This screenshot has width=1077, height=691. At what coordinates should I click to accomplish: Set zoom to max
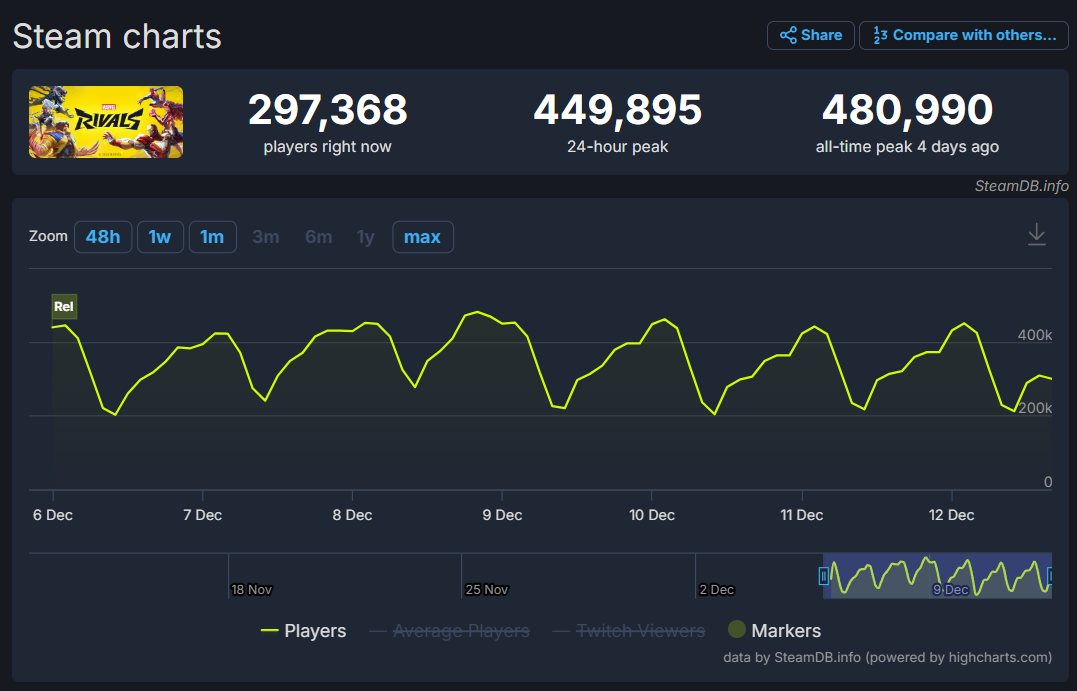point(422,237)
